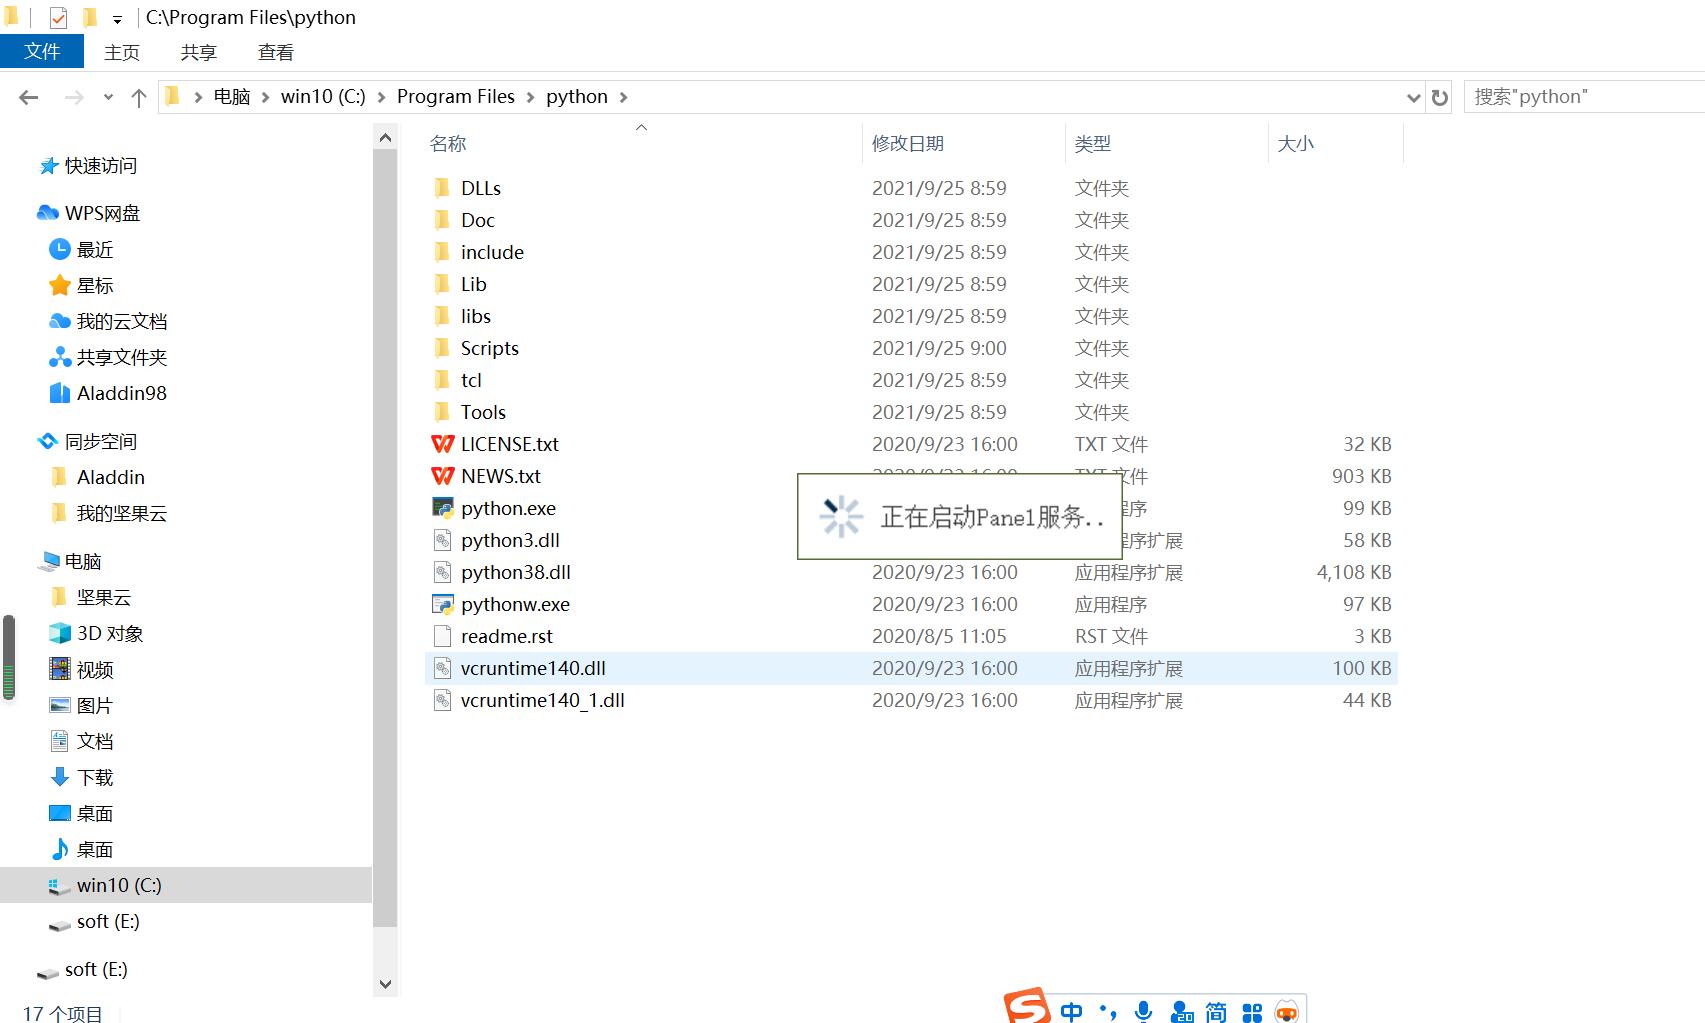Select the tcl folder icon
The width and height of the screenshot is (1705, 1023).
(442, 380)
